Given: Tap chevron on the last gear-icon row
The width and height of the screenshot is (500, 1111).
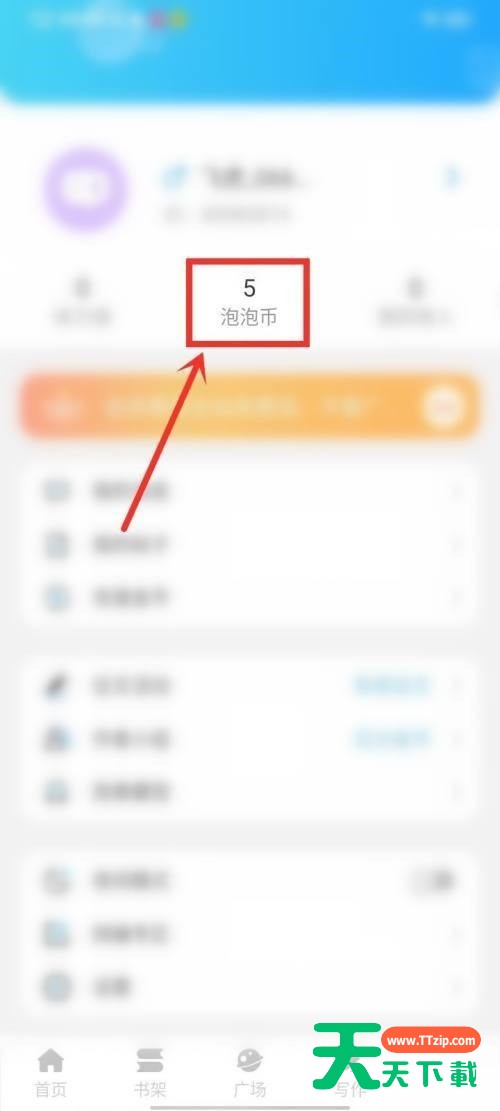Looking at the screenshot, I should click(457, 986).
